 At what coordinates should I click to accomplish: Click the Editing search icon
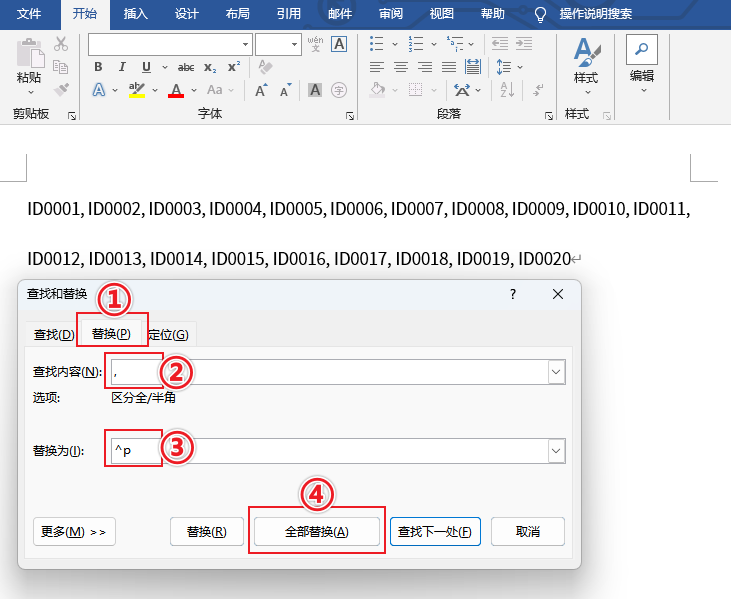click(x=641, y=50)
